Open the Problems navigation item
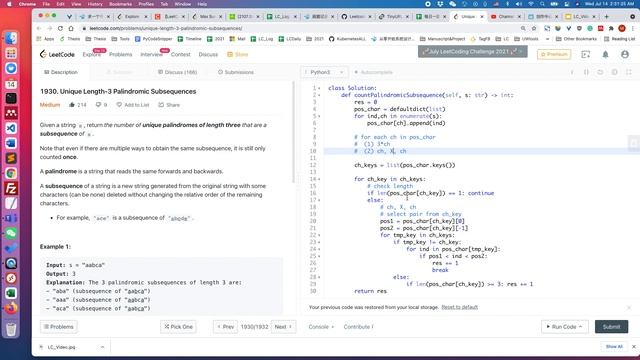The width and height of the screenshot is (640, 360). click(x=120, y=54)
